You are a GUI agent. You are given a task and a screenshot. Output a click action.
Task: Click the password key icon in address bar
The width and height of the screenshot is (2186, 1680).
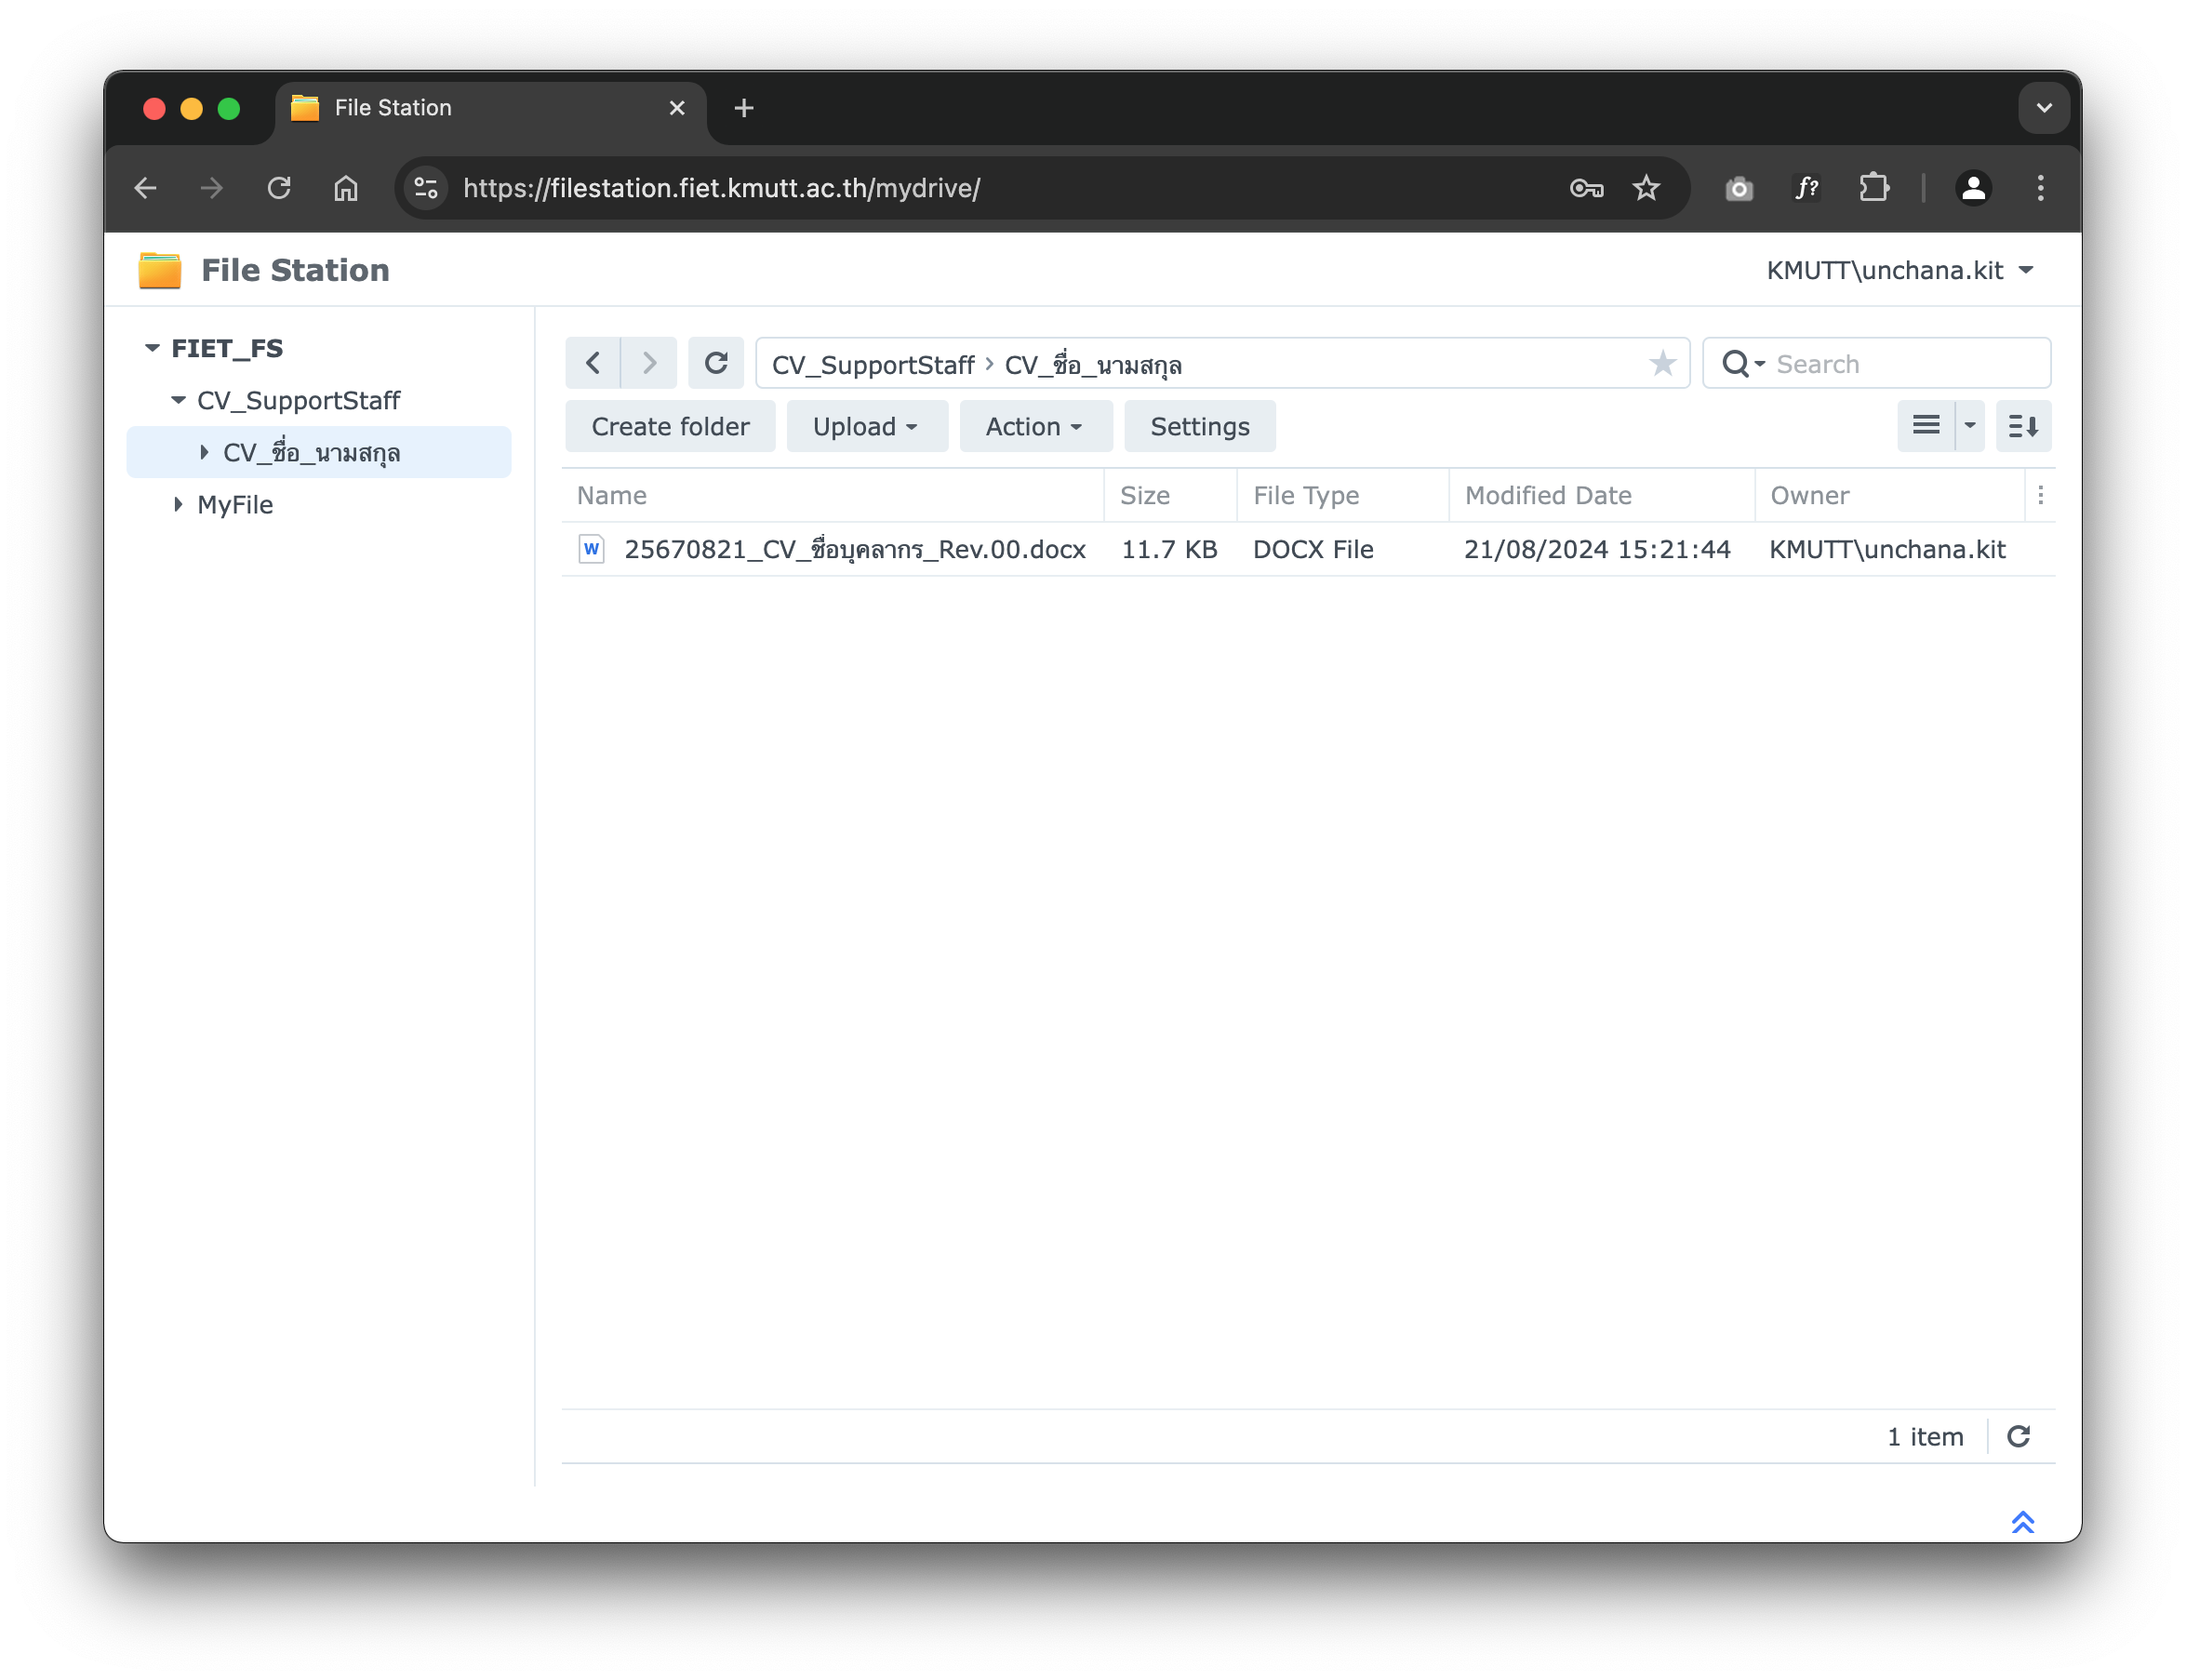tap(1587, 188)
